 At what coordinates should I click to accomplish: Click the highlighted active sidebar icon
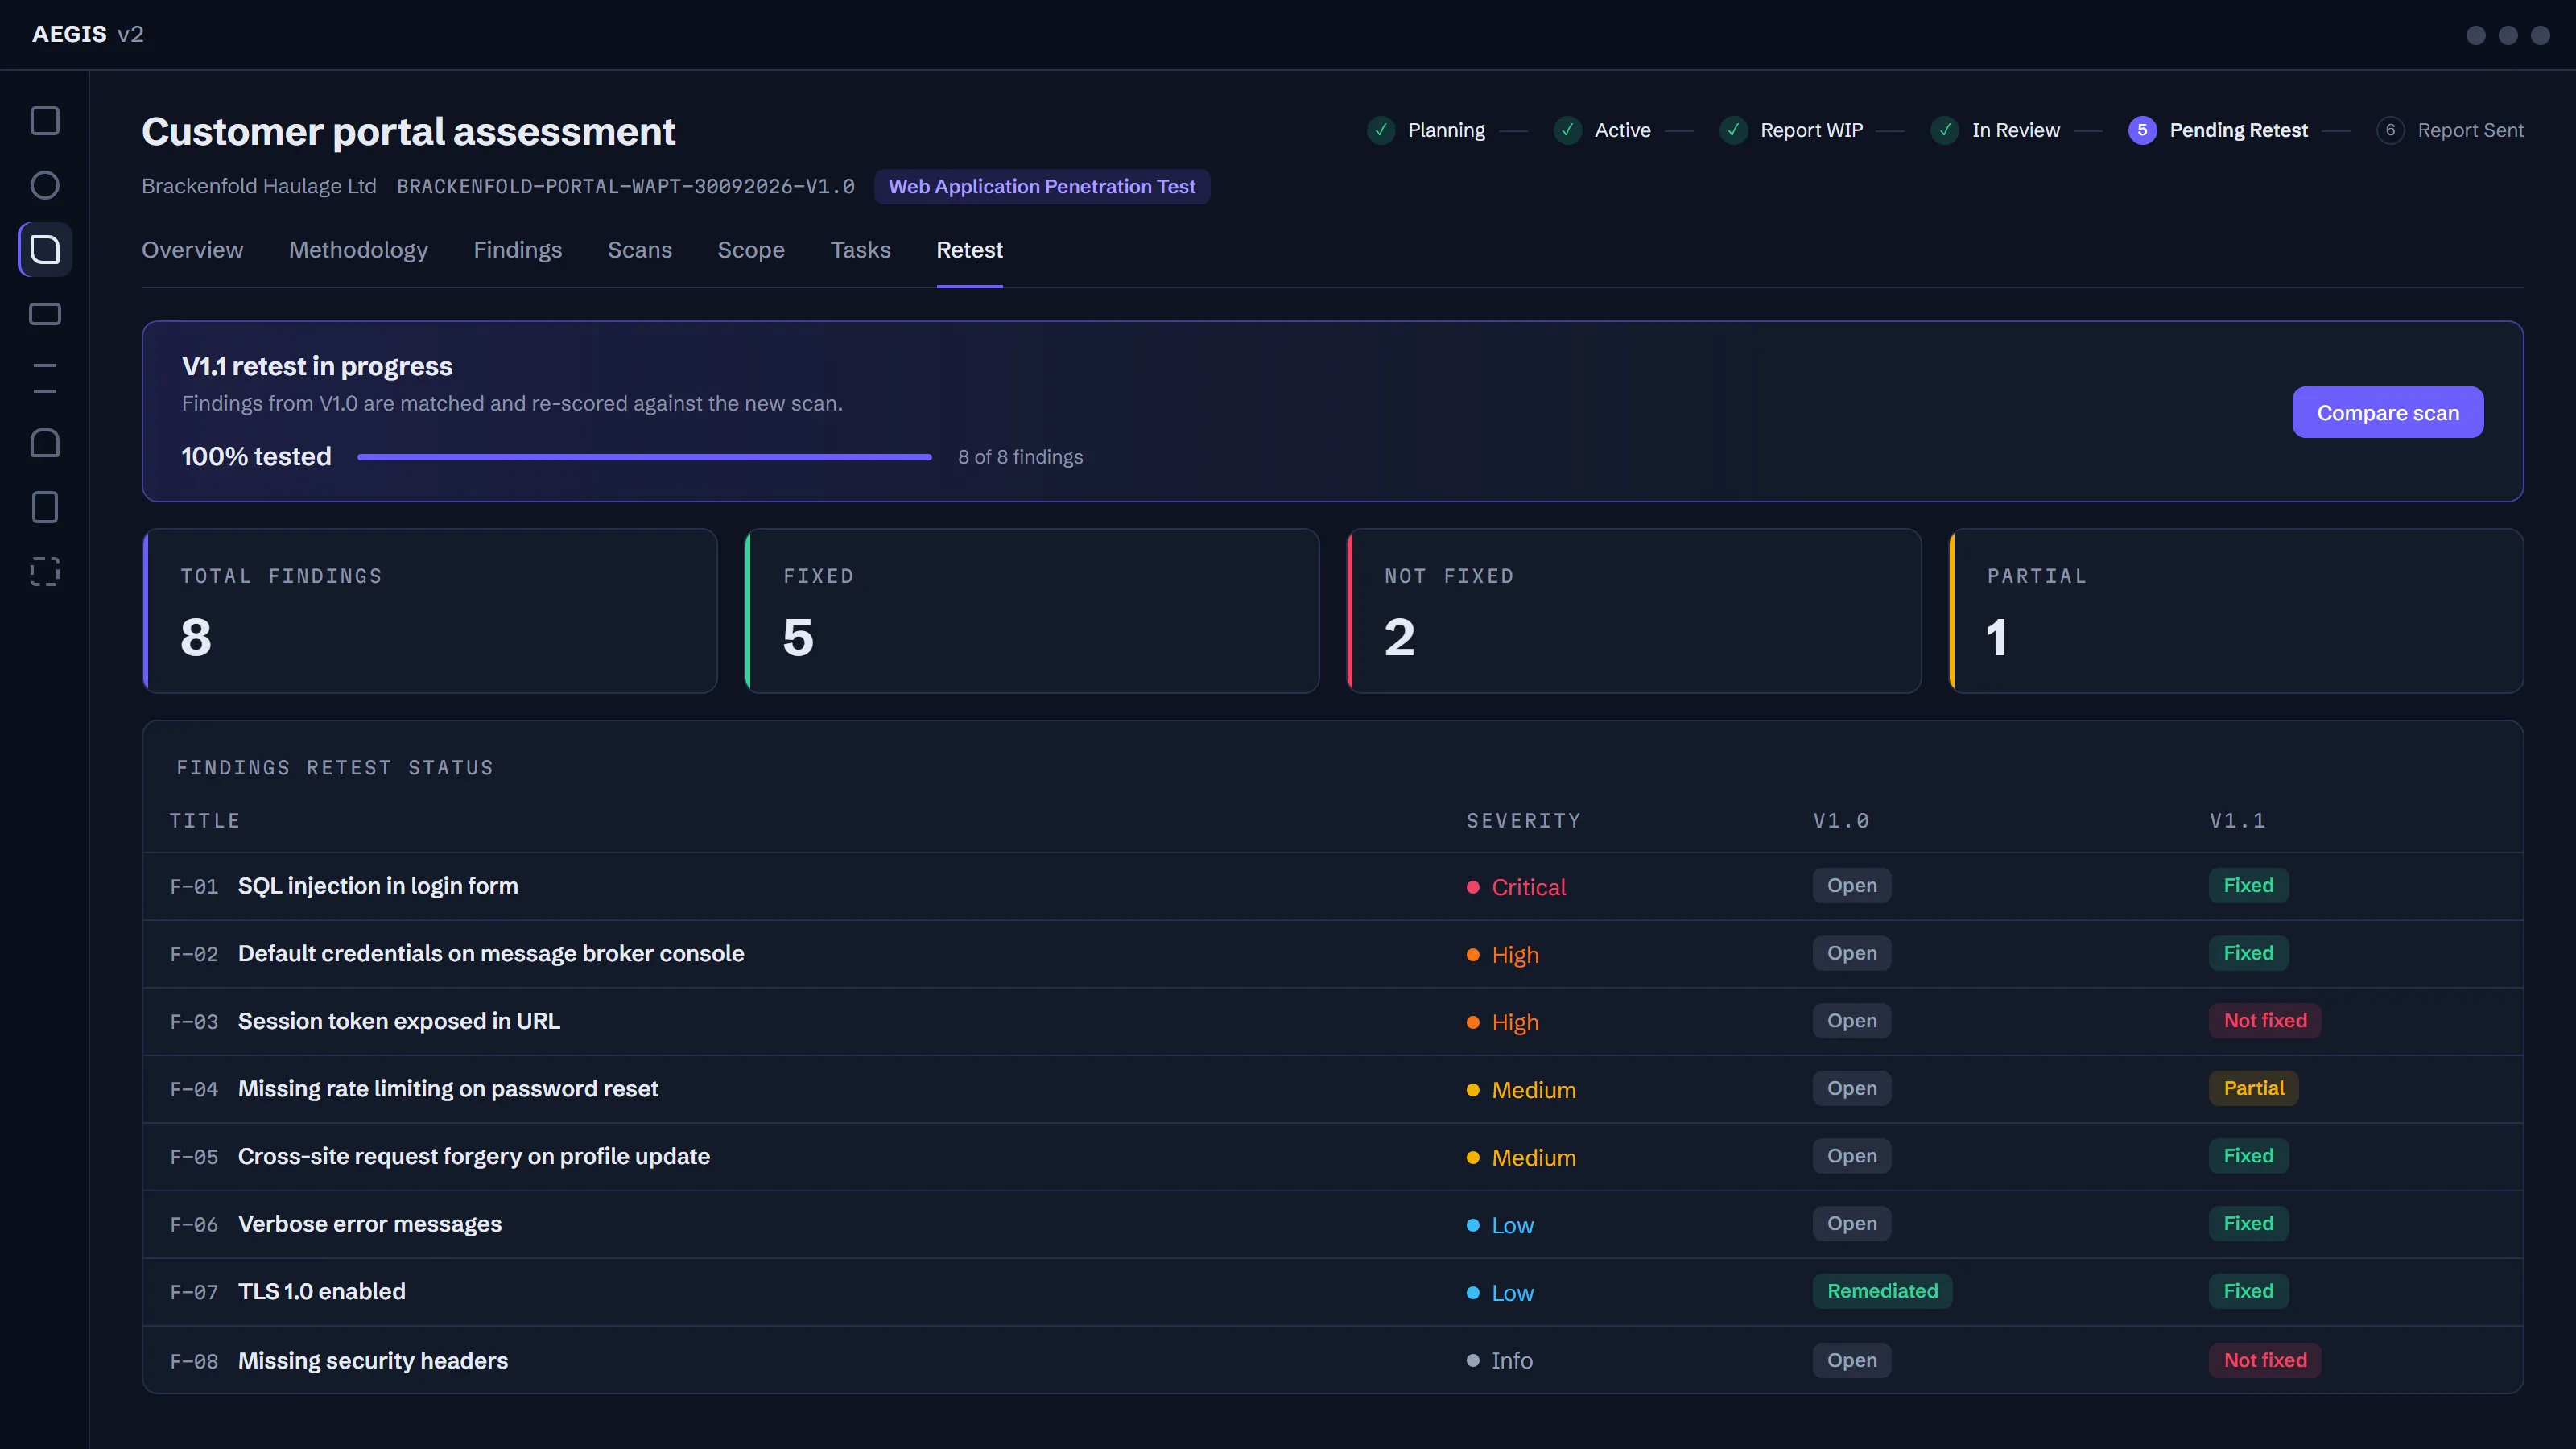point(45,249)
